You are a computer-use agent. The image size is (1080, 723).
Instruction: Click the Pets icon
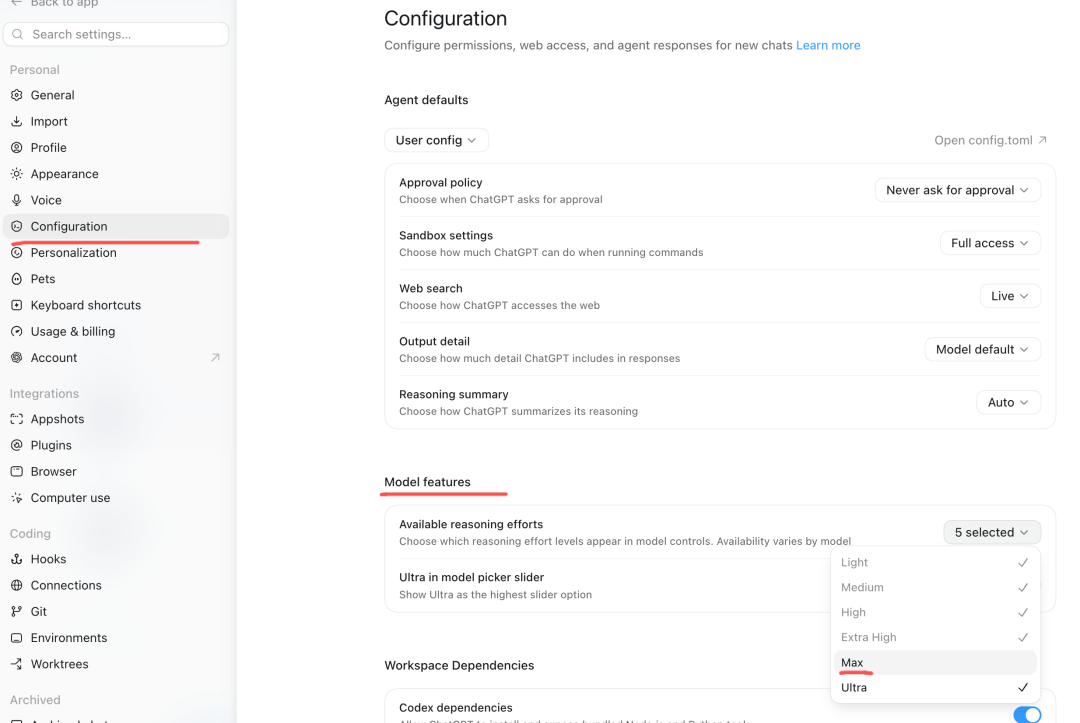(17, 279)
